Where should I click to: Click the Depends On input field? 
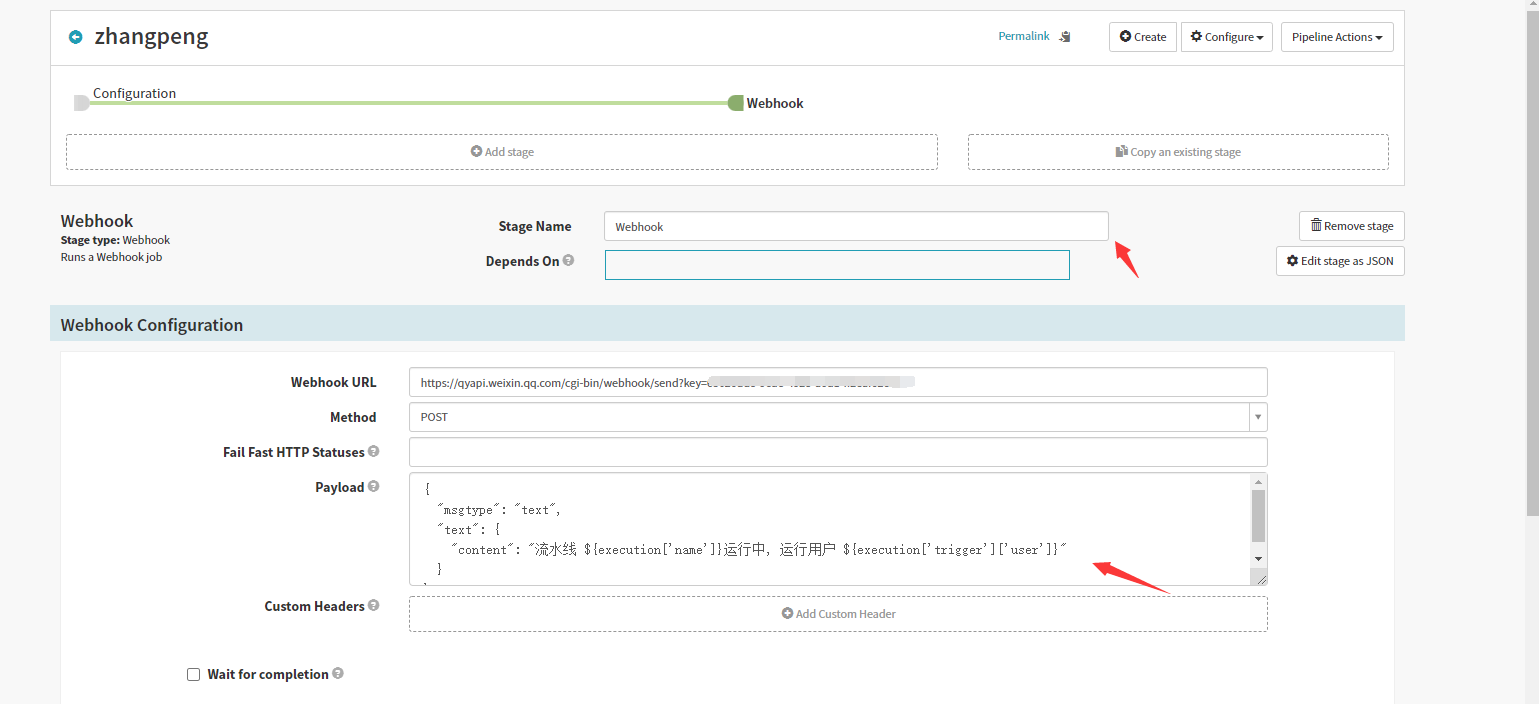coord(837,265)
